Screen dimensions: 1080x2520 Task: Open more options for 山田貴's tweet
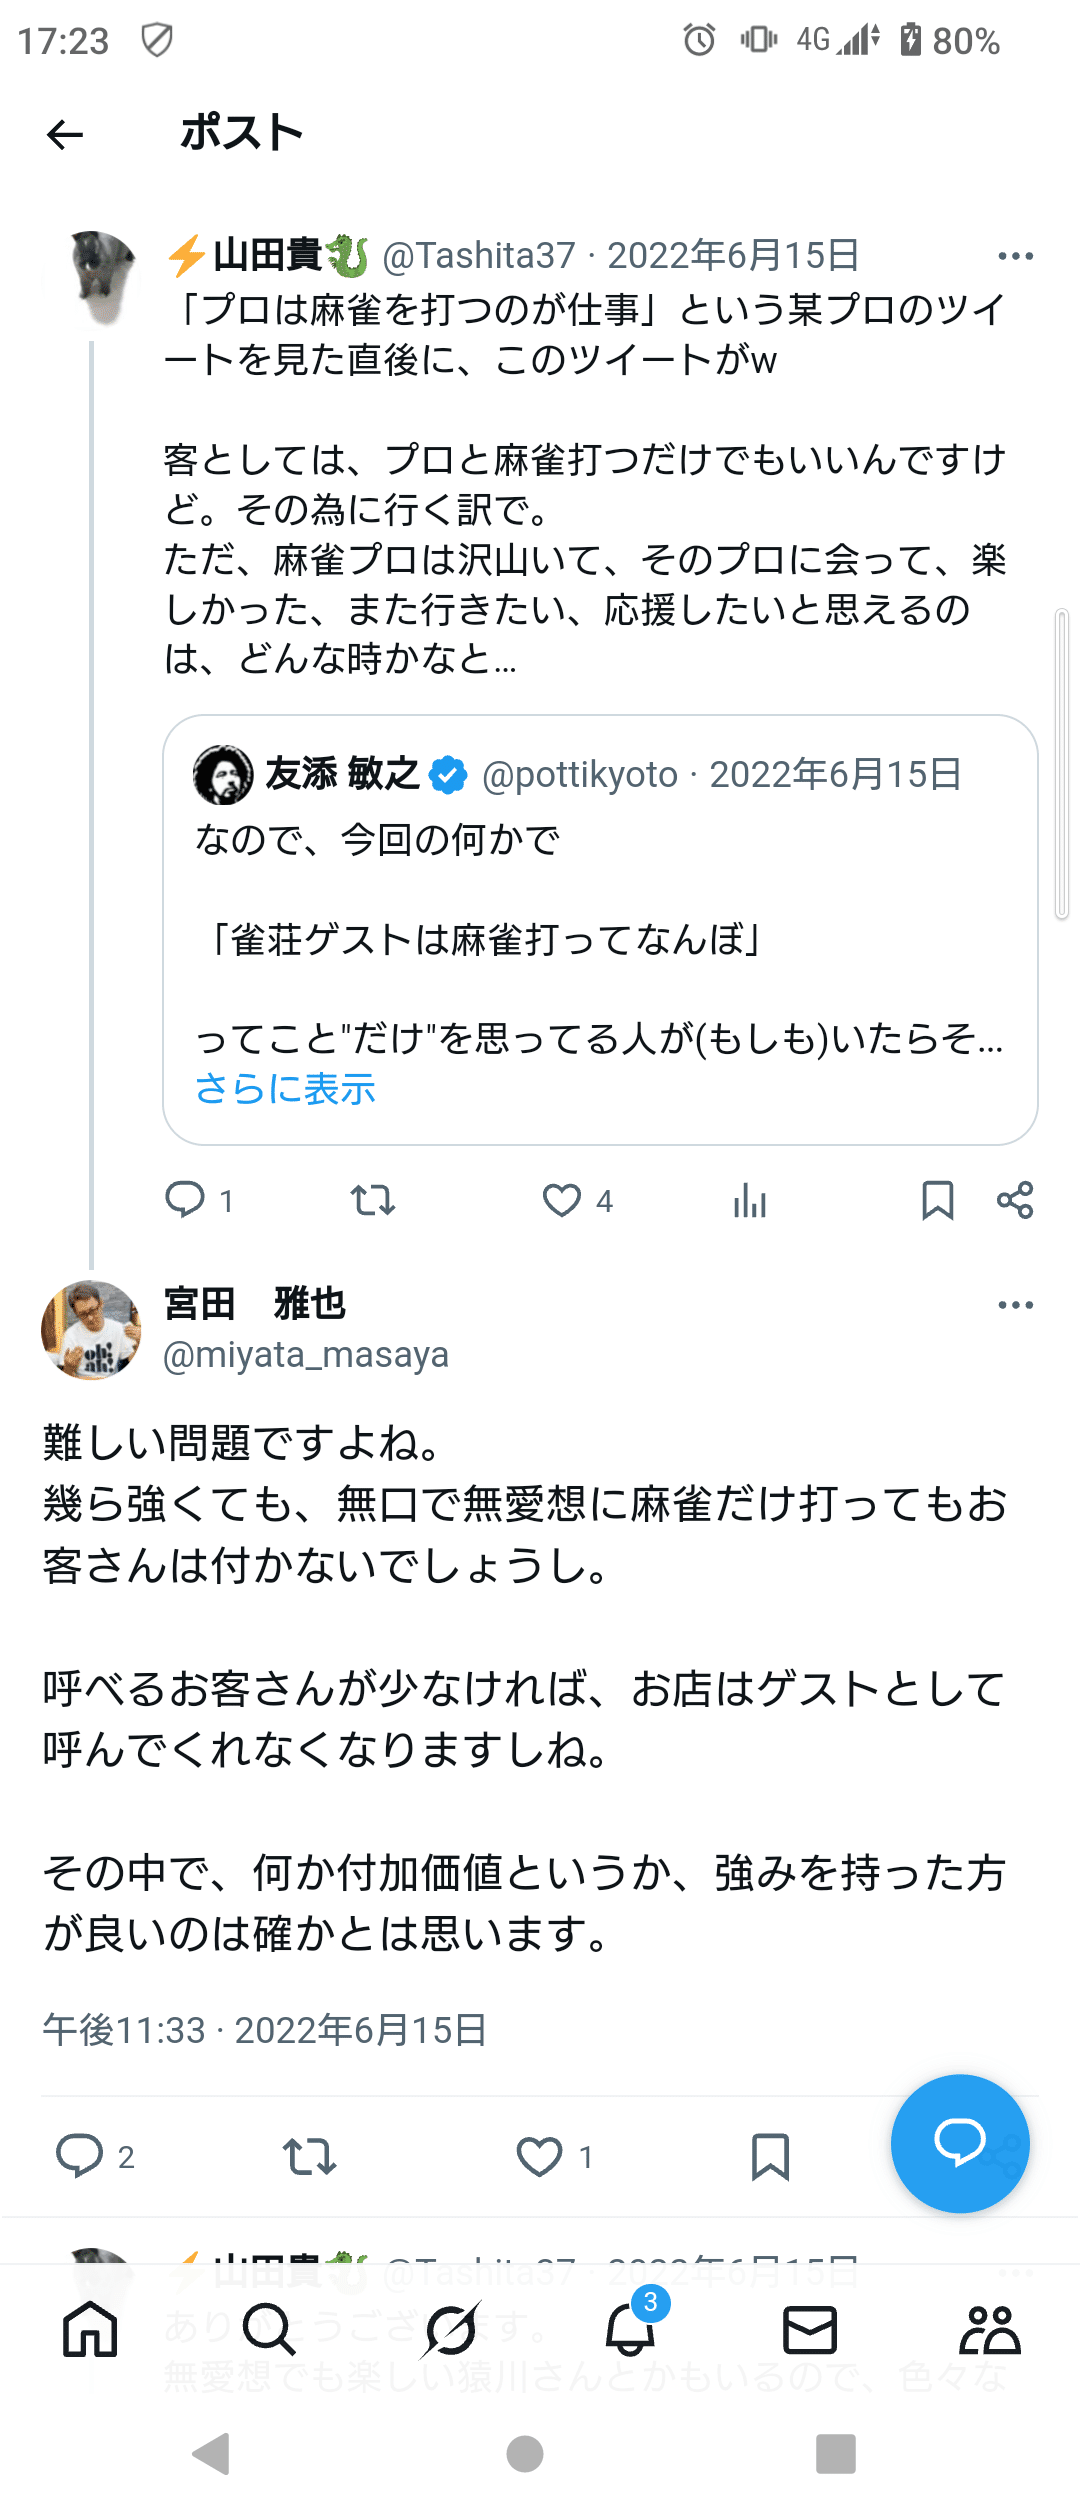(1015, 257)
